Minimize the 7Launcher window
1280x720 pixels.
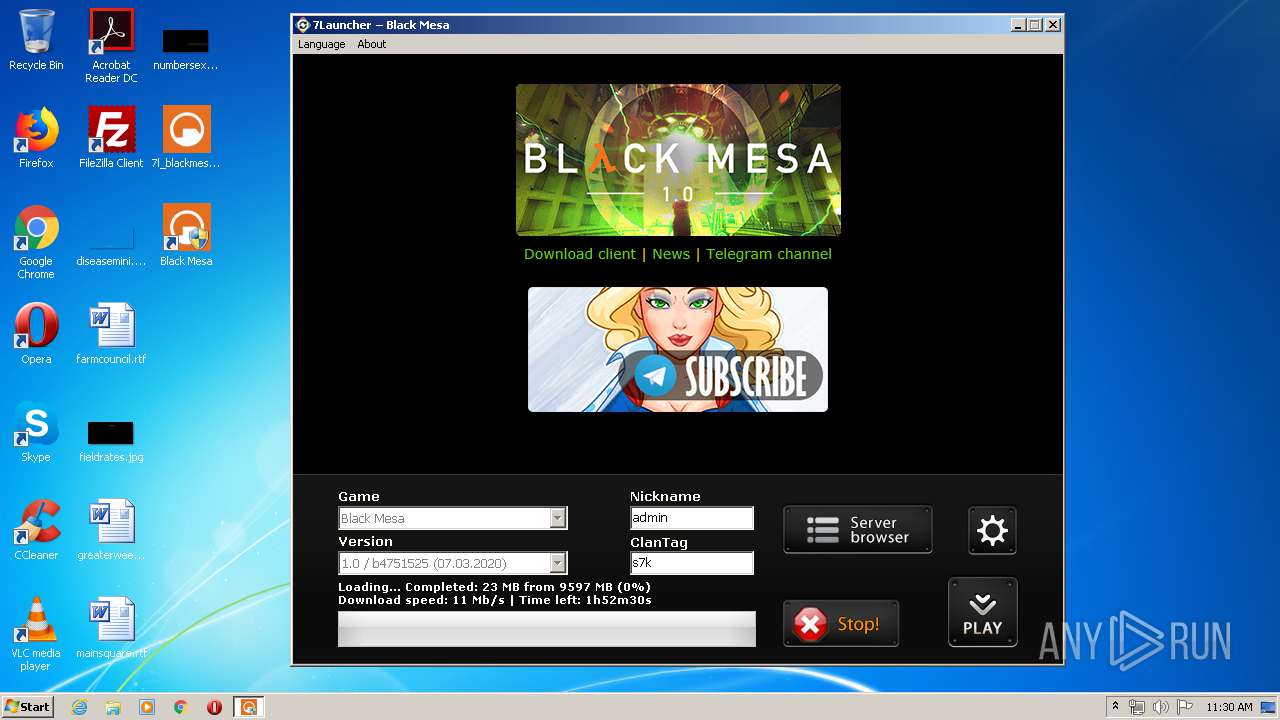tap(1018, 25)
